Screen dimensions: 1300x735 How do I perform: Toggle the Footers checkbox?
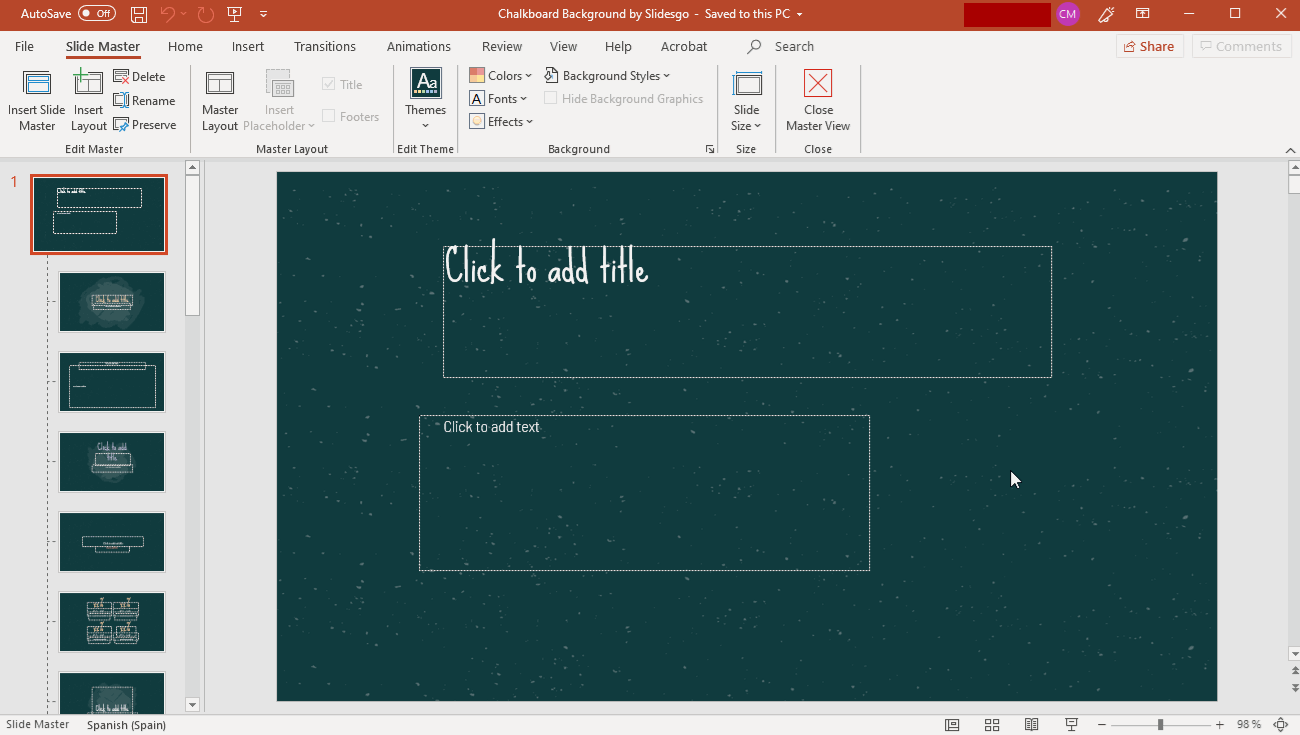pos(328,117)
